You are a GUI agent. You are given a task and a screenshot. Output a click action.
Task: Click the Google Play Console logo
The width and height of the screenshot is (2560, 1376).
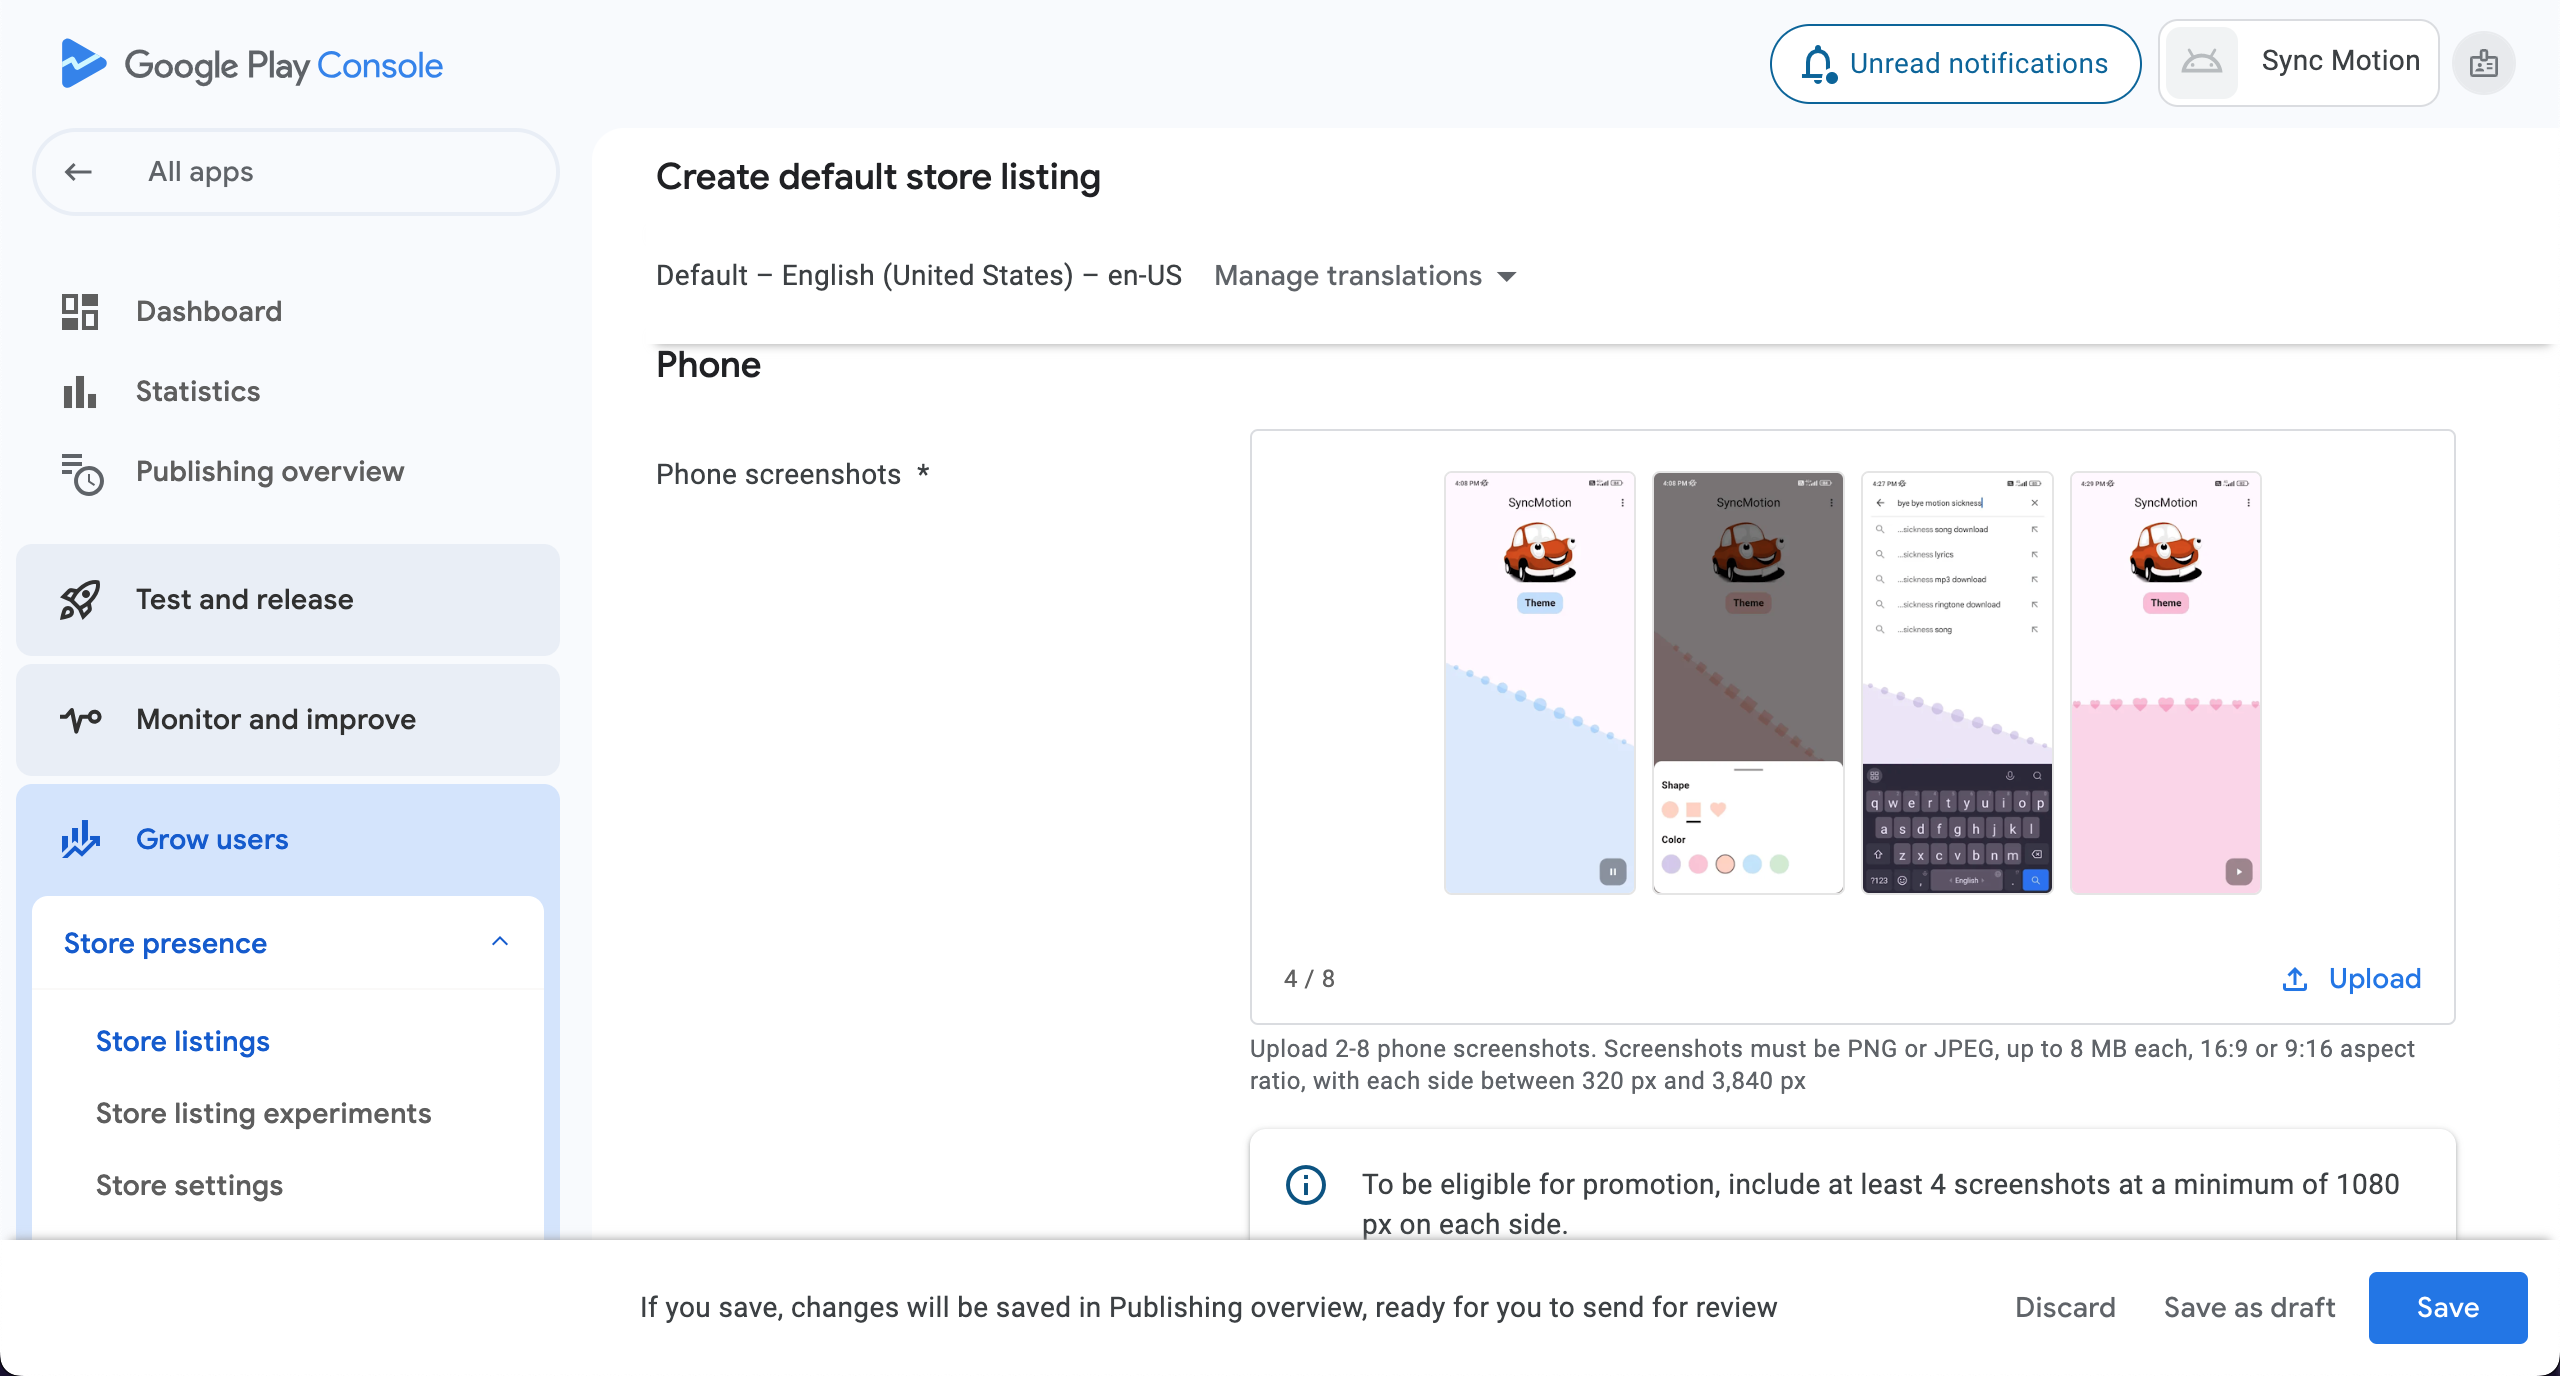251,65
